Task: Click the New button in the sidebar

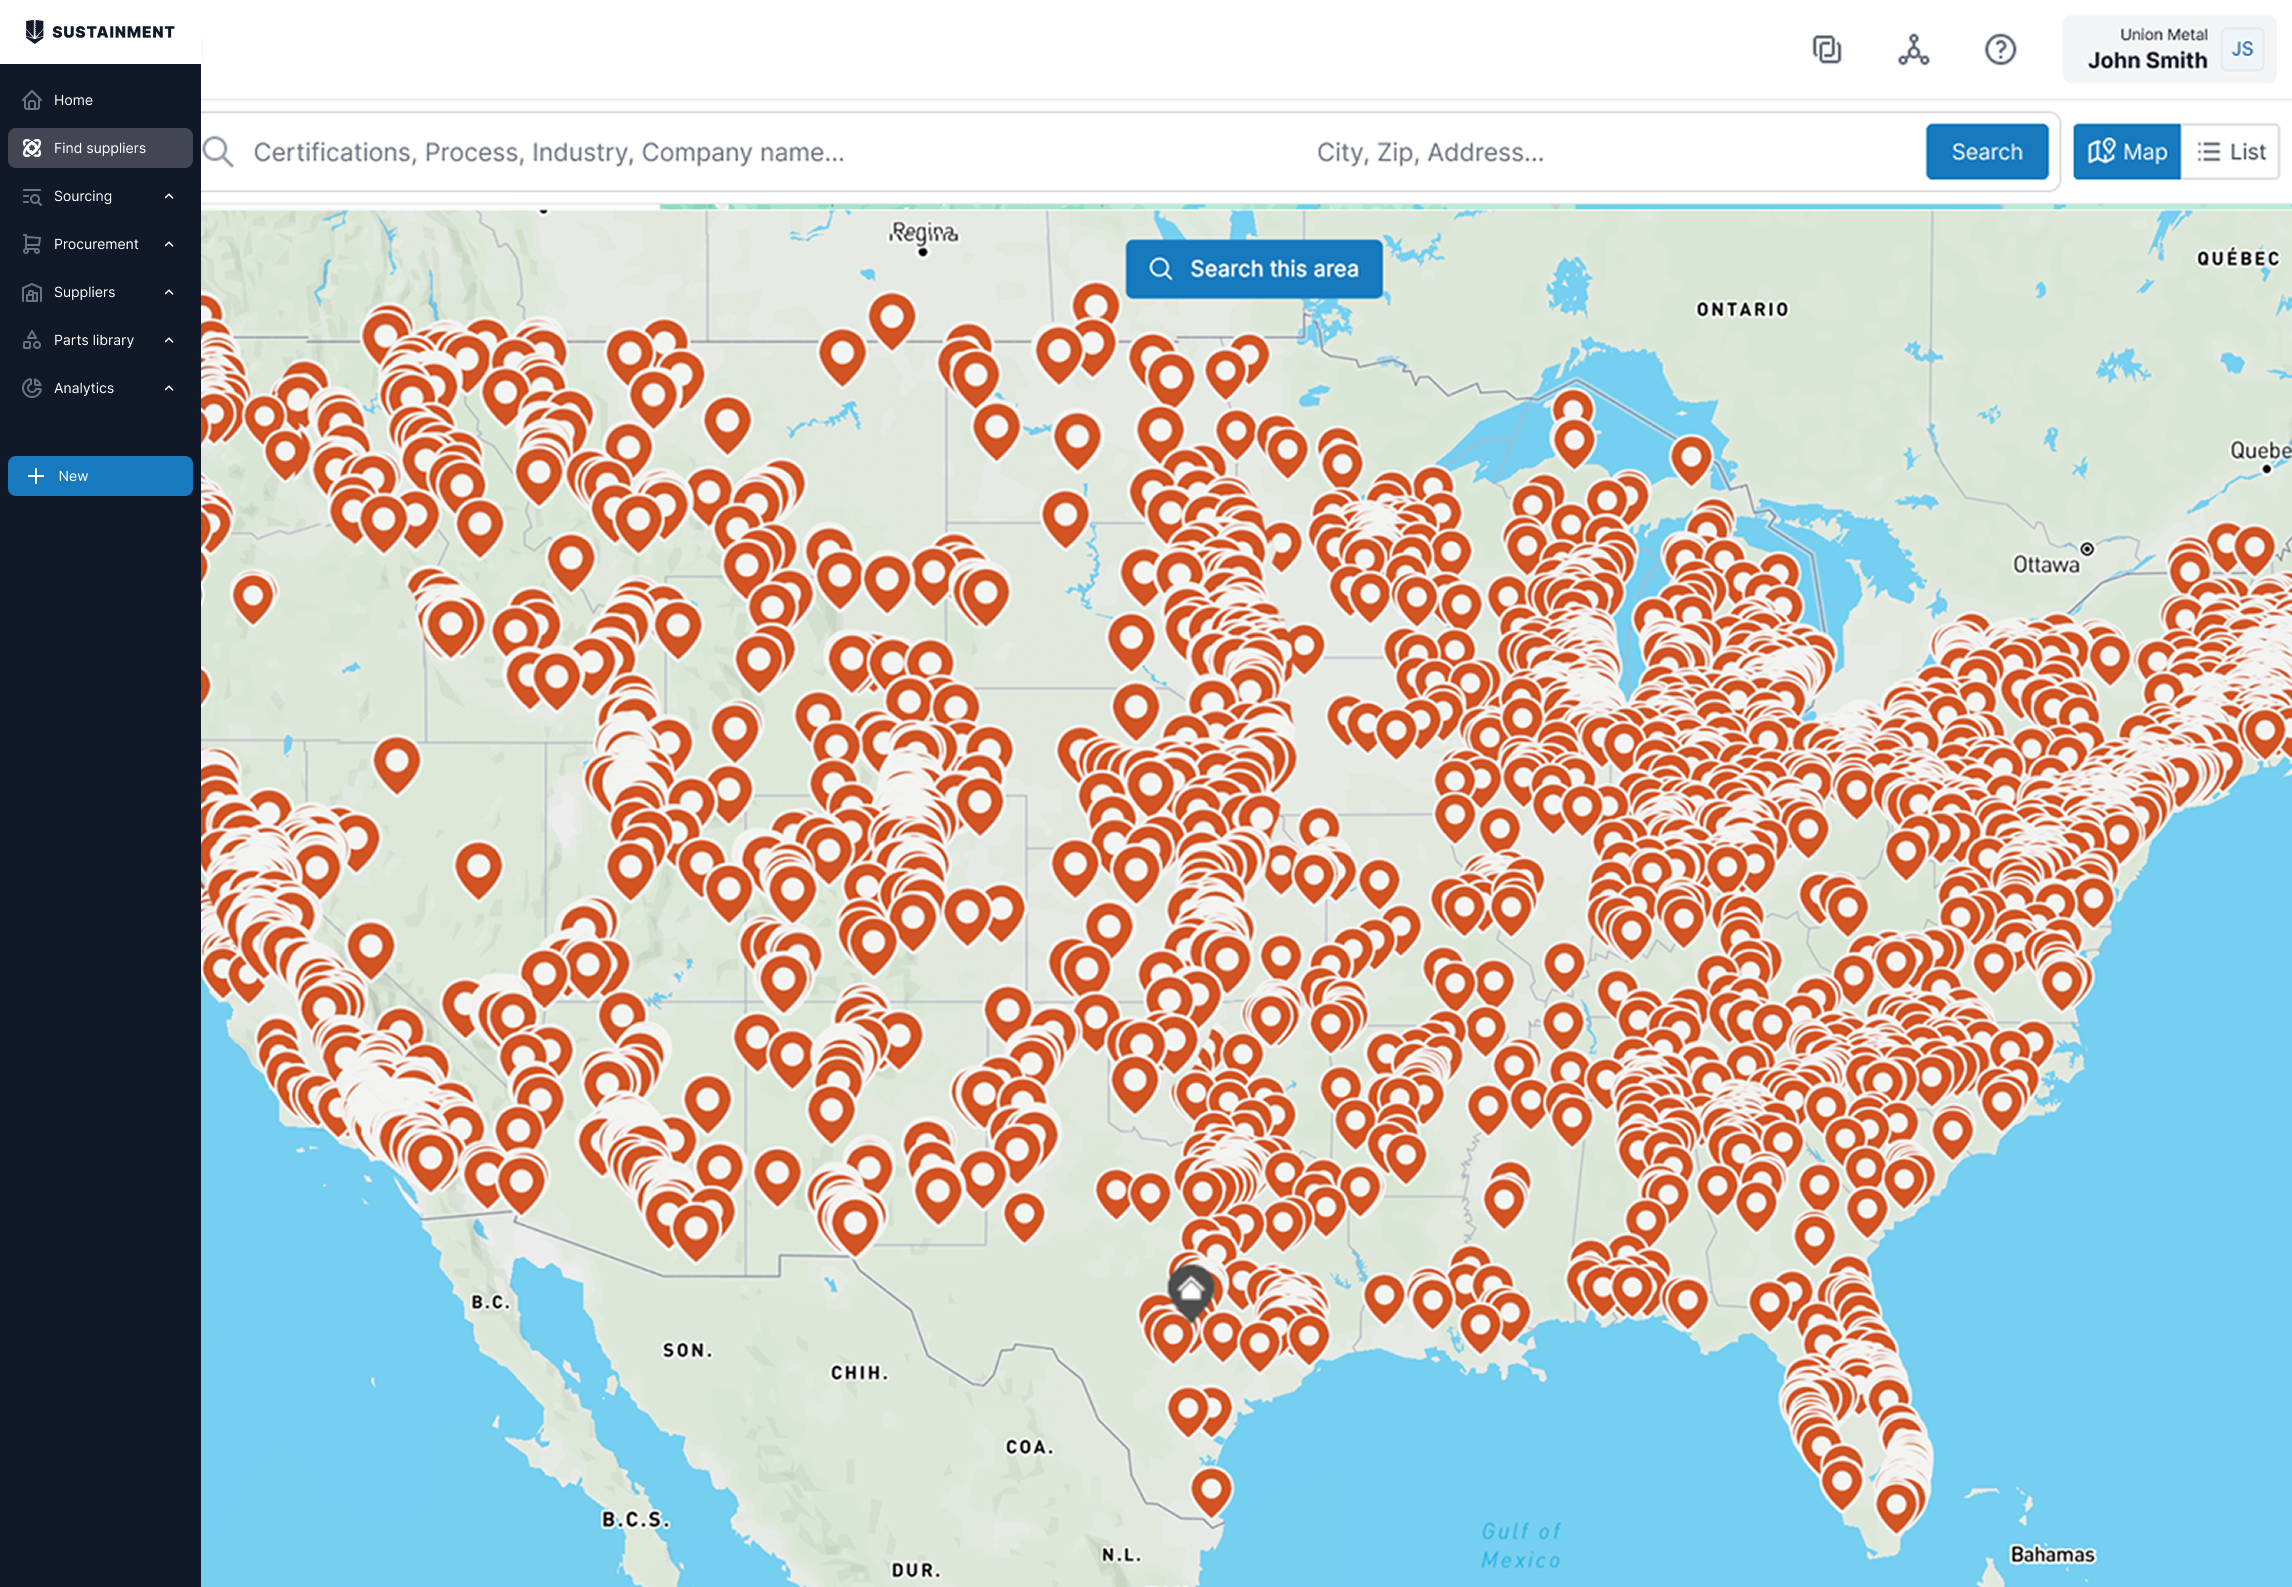Action: coord(100,476)
